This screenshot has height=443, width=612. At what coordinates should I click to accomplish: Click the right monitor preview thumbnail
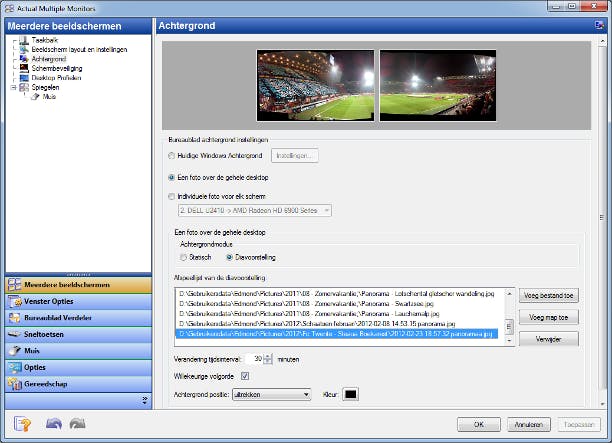(438, 85)
